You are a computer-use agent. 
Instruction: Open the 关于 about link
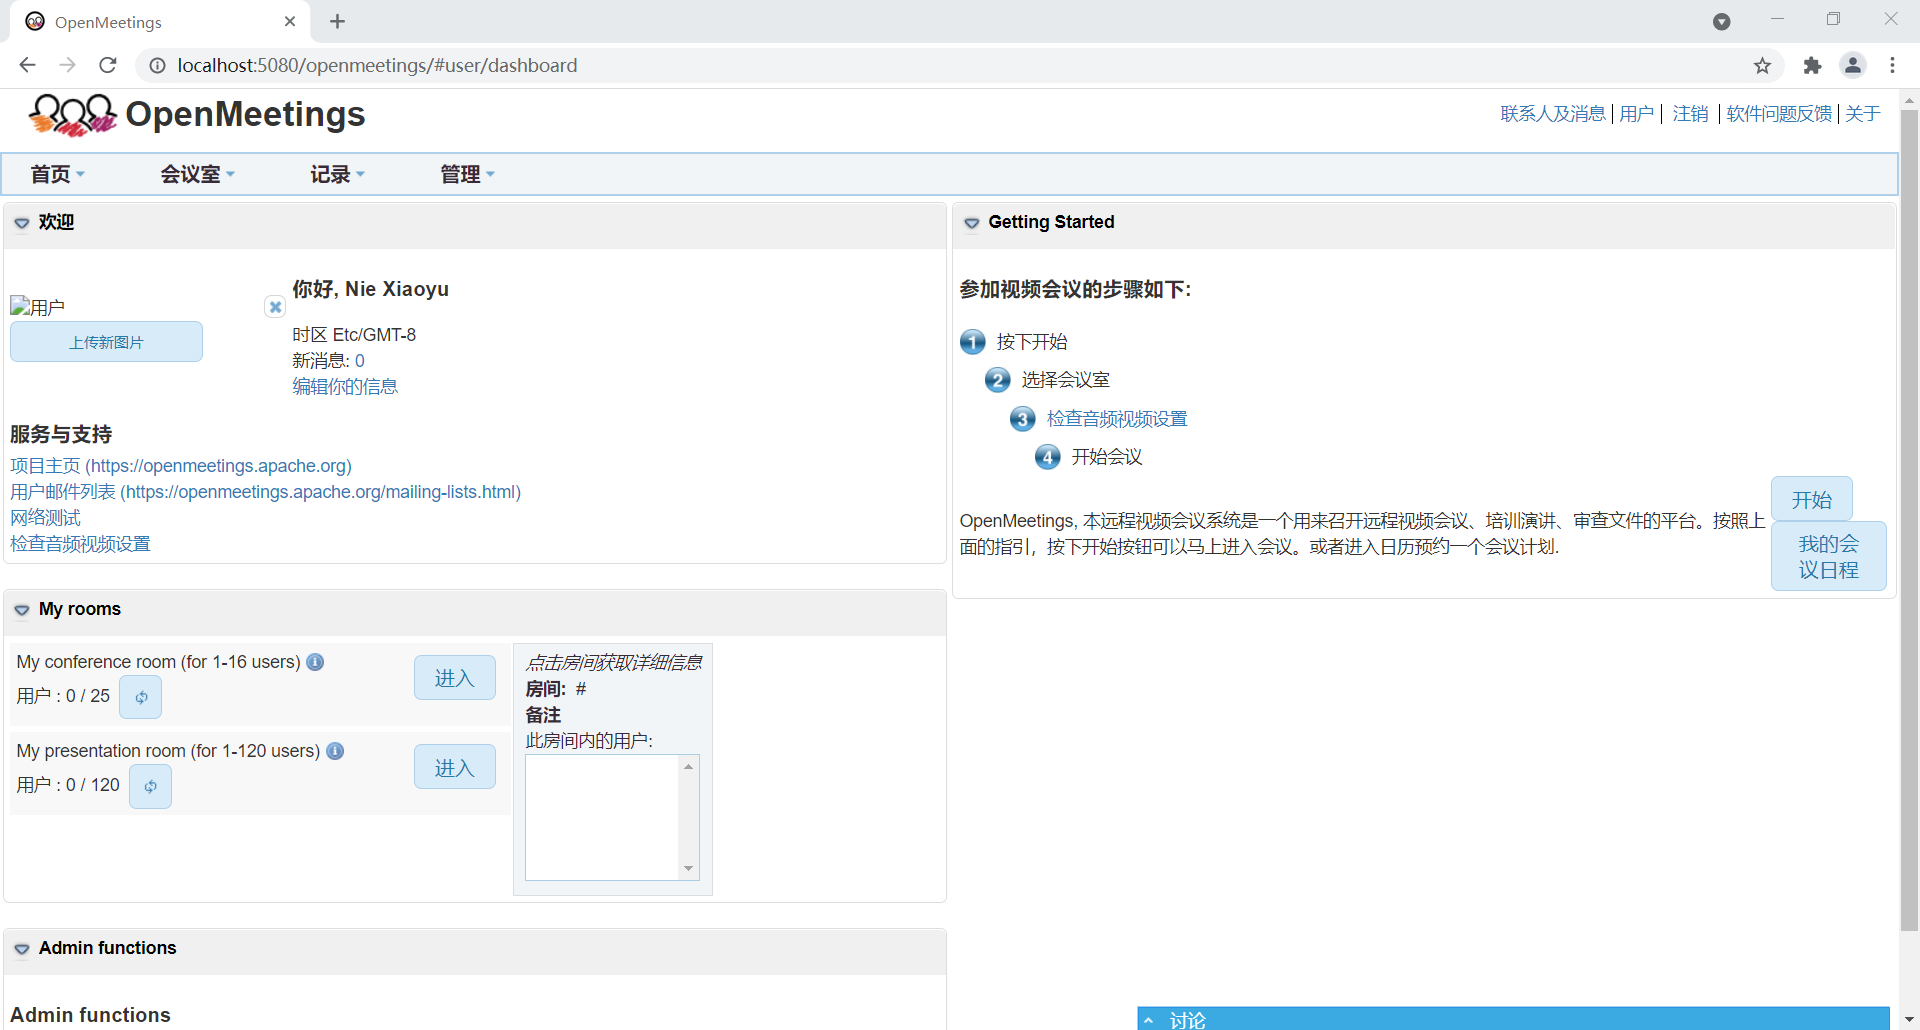1862,114
